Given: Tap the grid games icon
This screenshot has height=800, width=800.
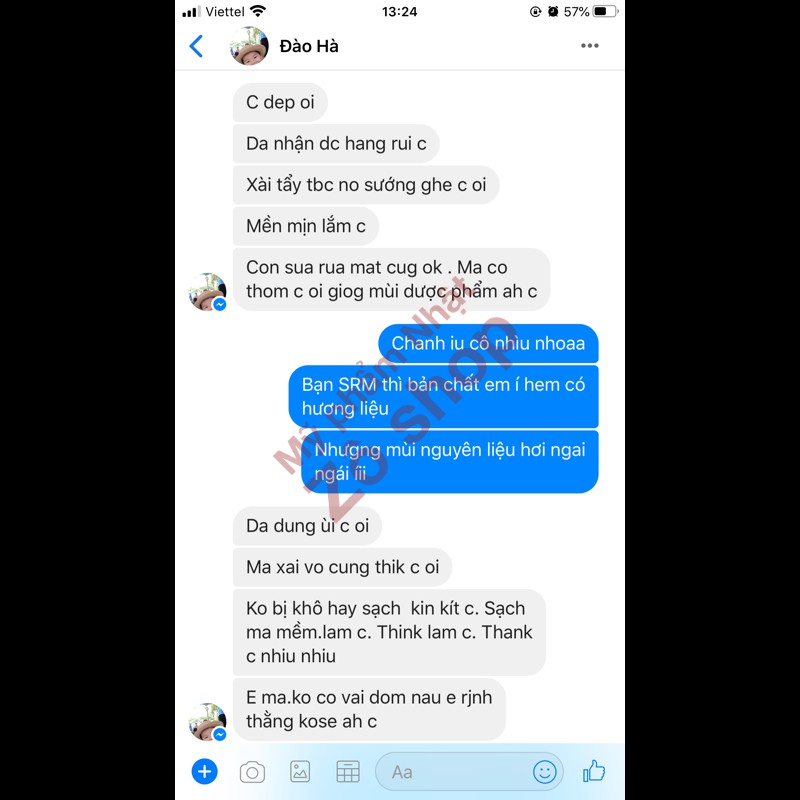Looking at the screenshot, I should (x=348, y=771).
